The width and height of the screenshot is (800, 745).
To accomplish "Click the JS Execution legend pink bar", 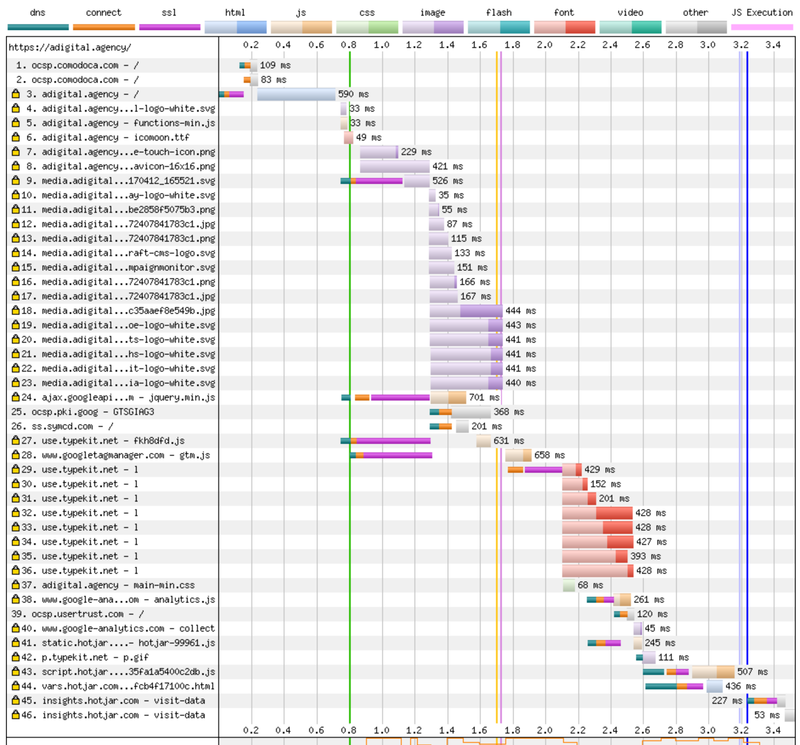I will coord(762,27).
